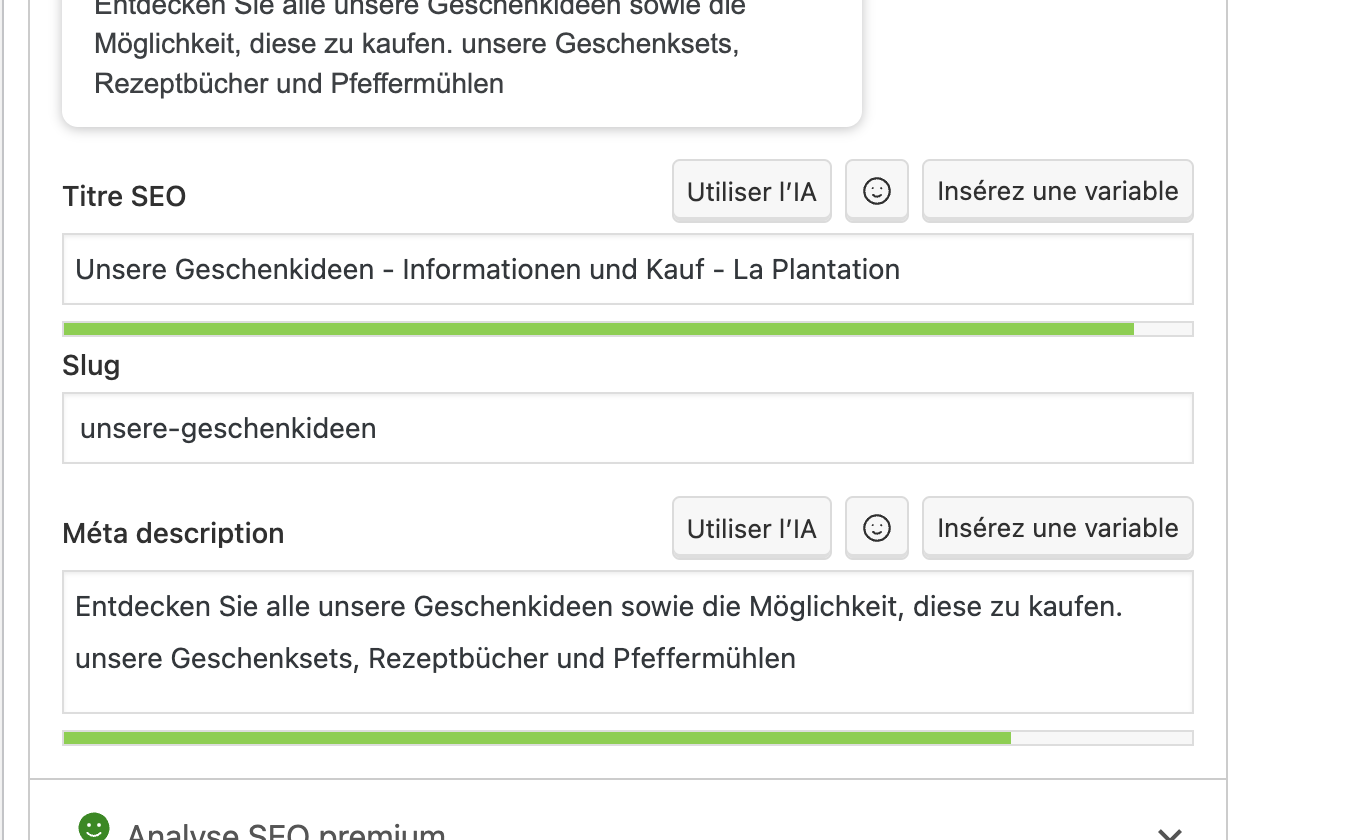Click the 'Slug' label

[91, 365]
